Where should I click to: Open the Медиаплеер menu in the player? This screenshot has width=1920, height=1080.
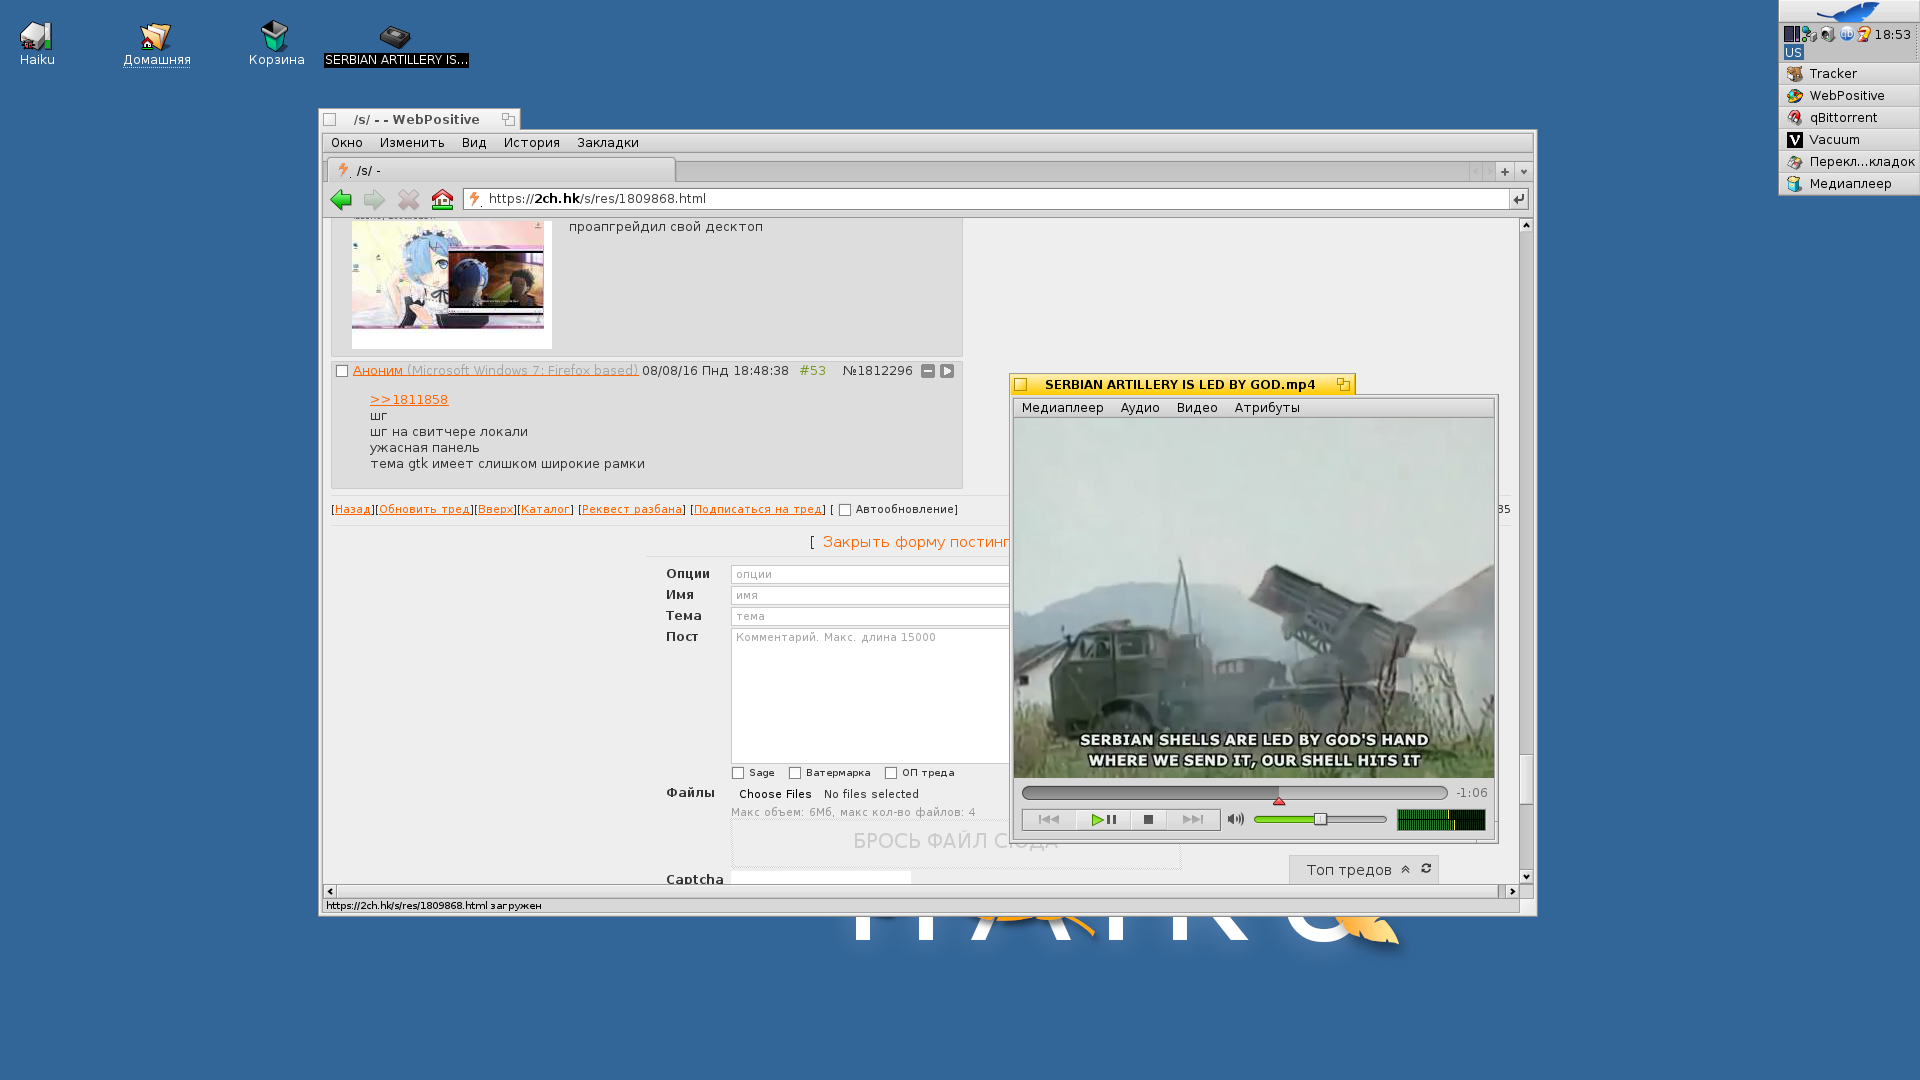click(1063, 408)
